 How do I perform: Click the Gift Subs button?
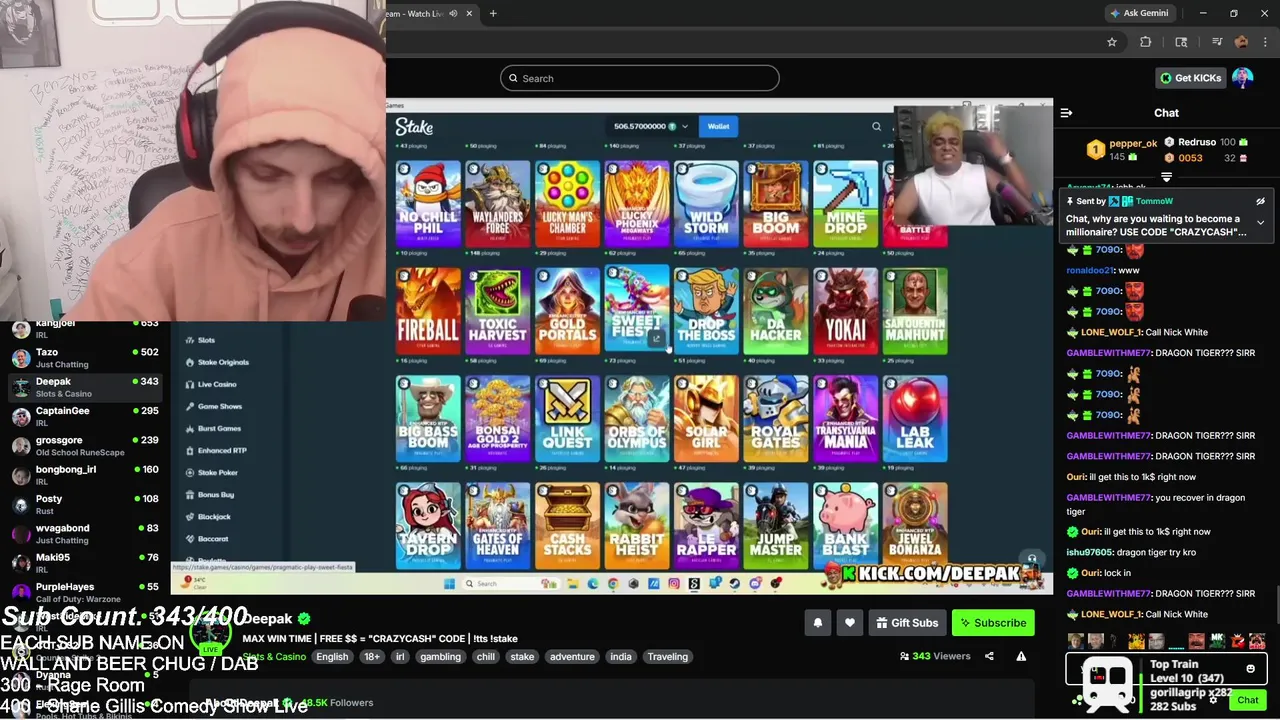click(907, 623)
